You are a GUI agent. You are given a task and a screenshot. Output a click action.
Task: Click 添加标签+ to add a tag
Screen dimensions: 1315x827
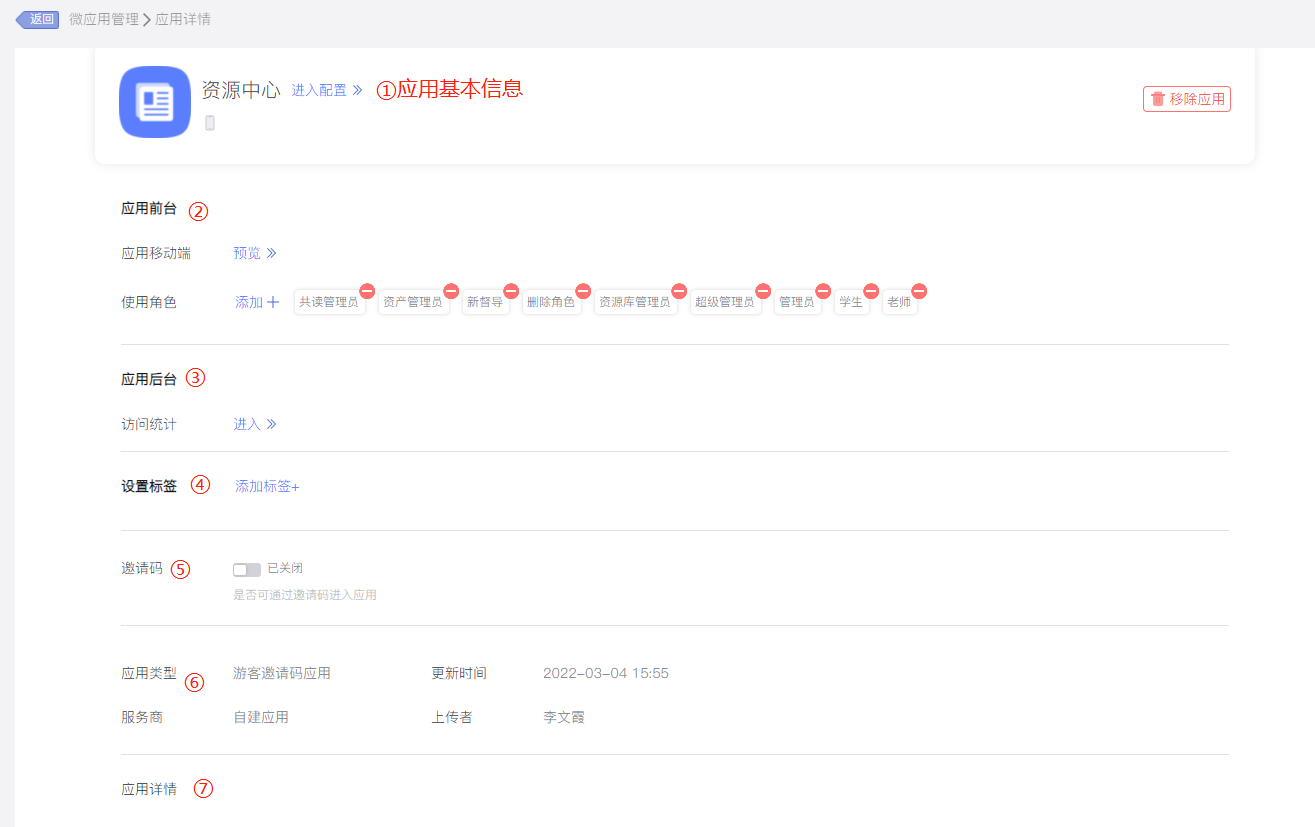pyautogui.click(x=267, y=486)
